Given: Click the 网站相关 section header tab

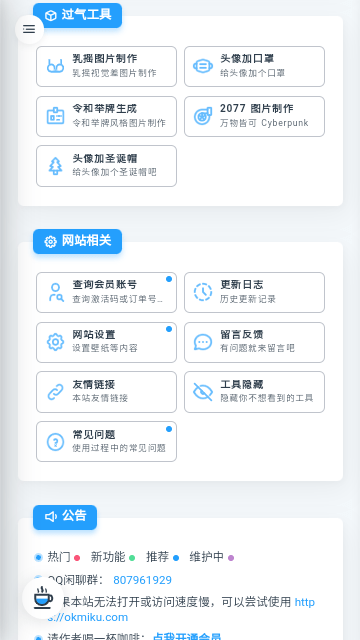Looking at the screenshot, I should click(78, 241).
